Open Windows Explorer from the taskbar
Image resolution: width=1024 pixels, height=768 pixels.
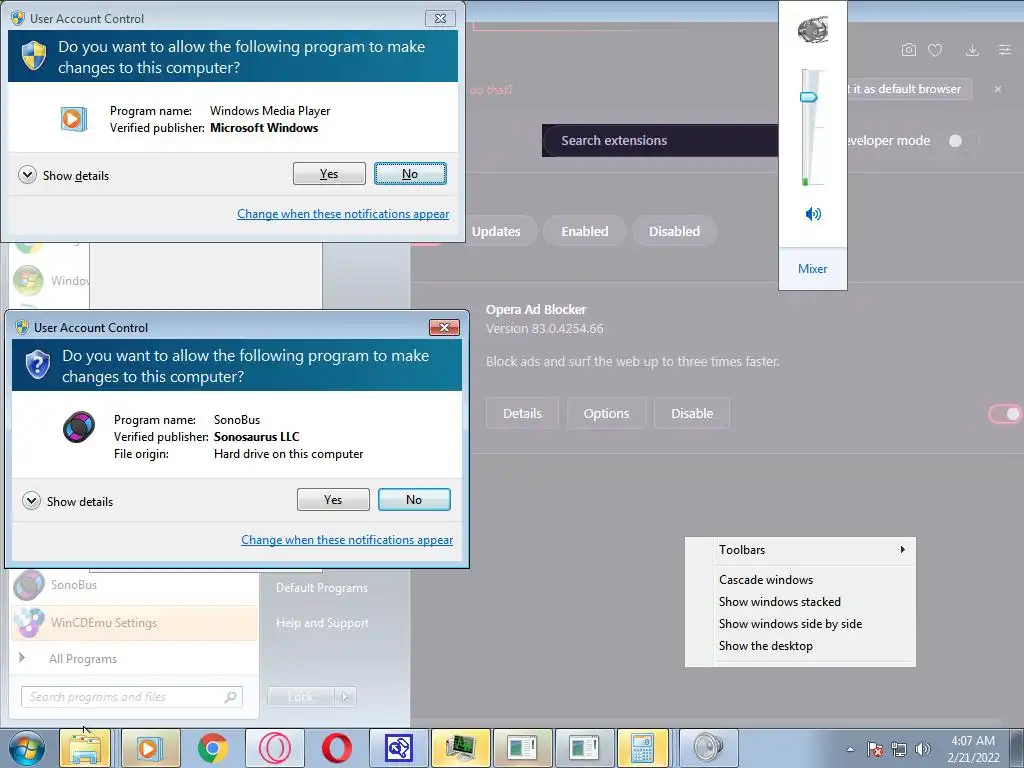coord(86,748)
